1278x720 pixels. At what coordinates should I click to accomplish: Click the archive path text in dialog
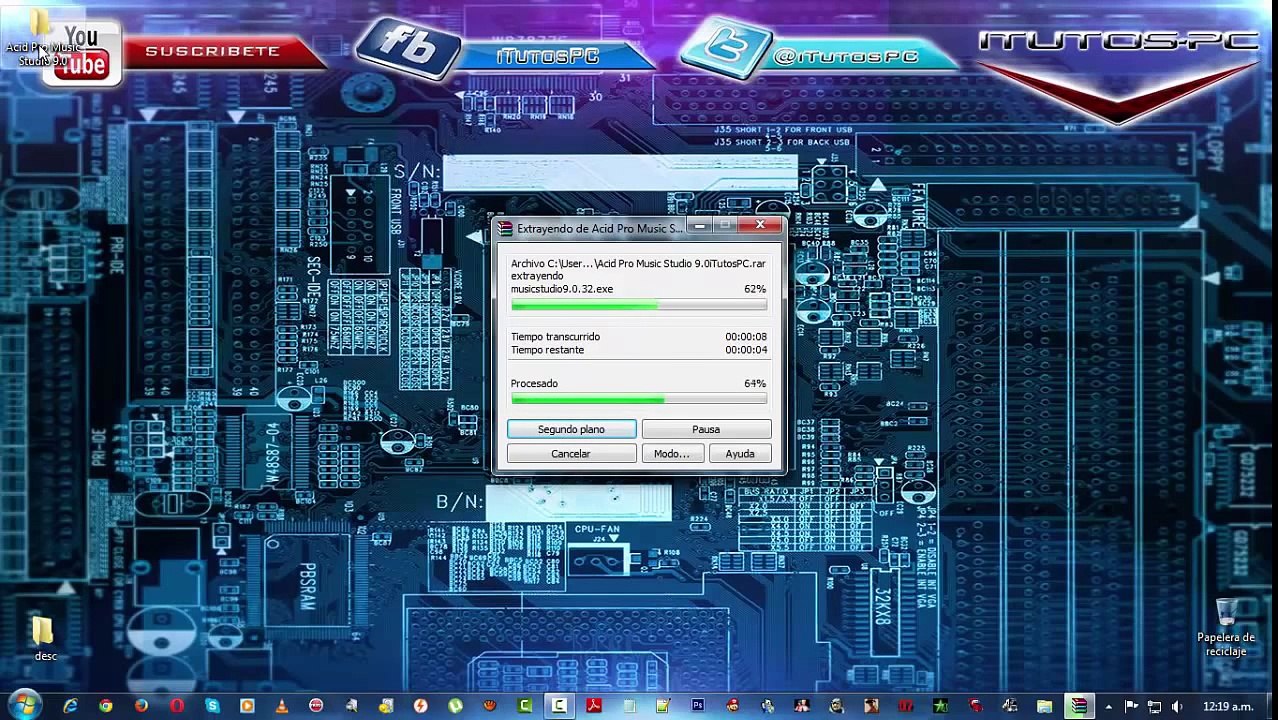click(638, 264)
